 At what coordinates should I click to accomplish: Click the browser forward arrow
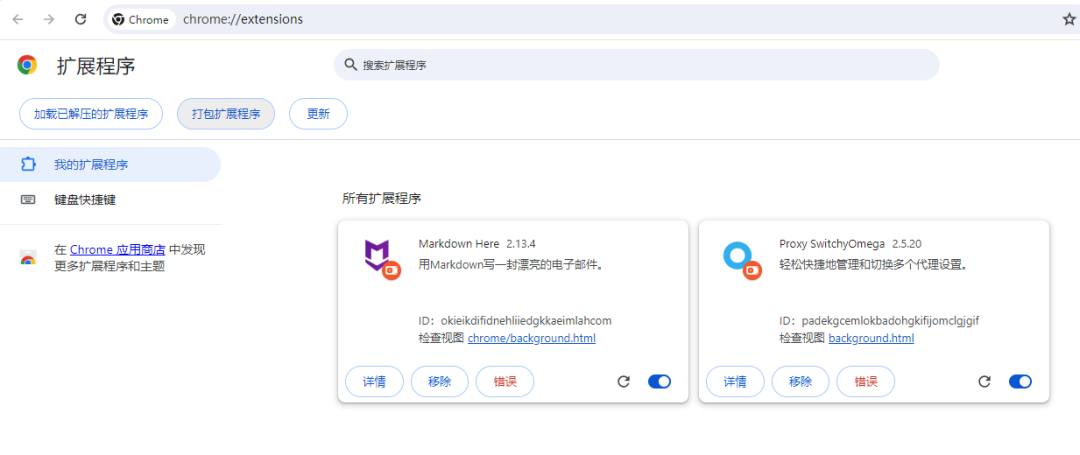(49, 19)
